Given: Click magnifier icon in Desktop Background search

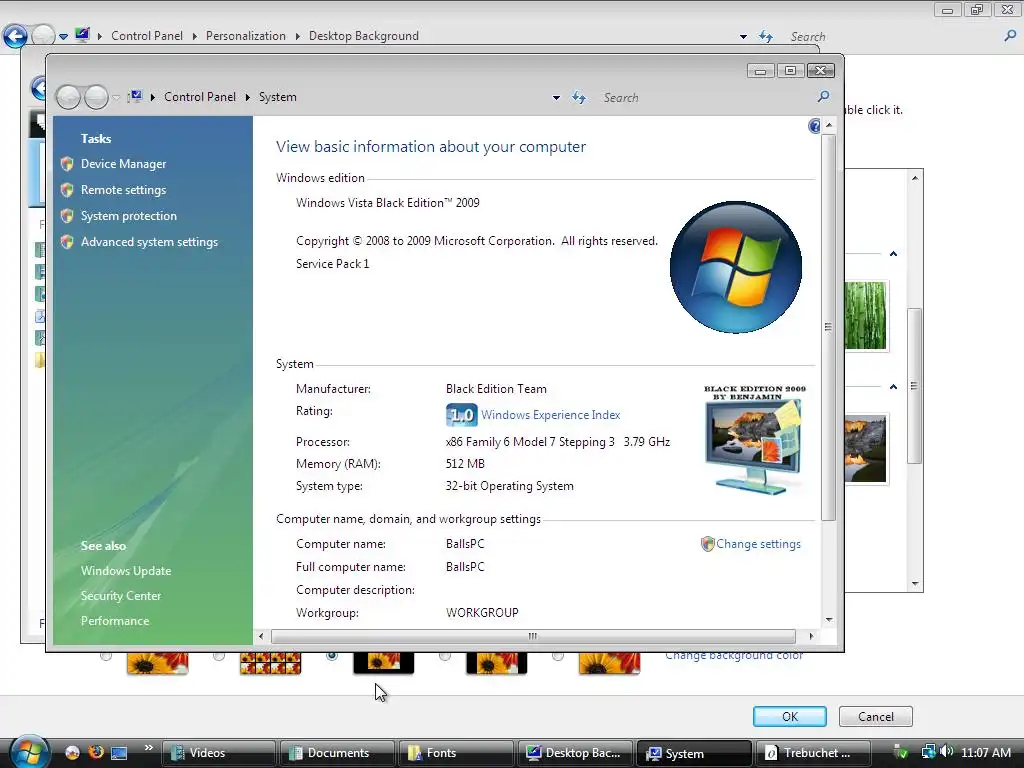Looking at the screenshot, I should coord(1010,36).
